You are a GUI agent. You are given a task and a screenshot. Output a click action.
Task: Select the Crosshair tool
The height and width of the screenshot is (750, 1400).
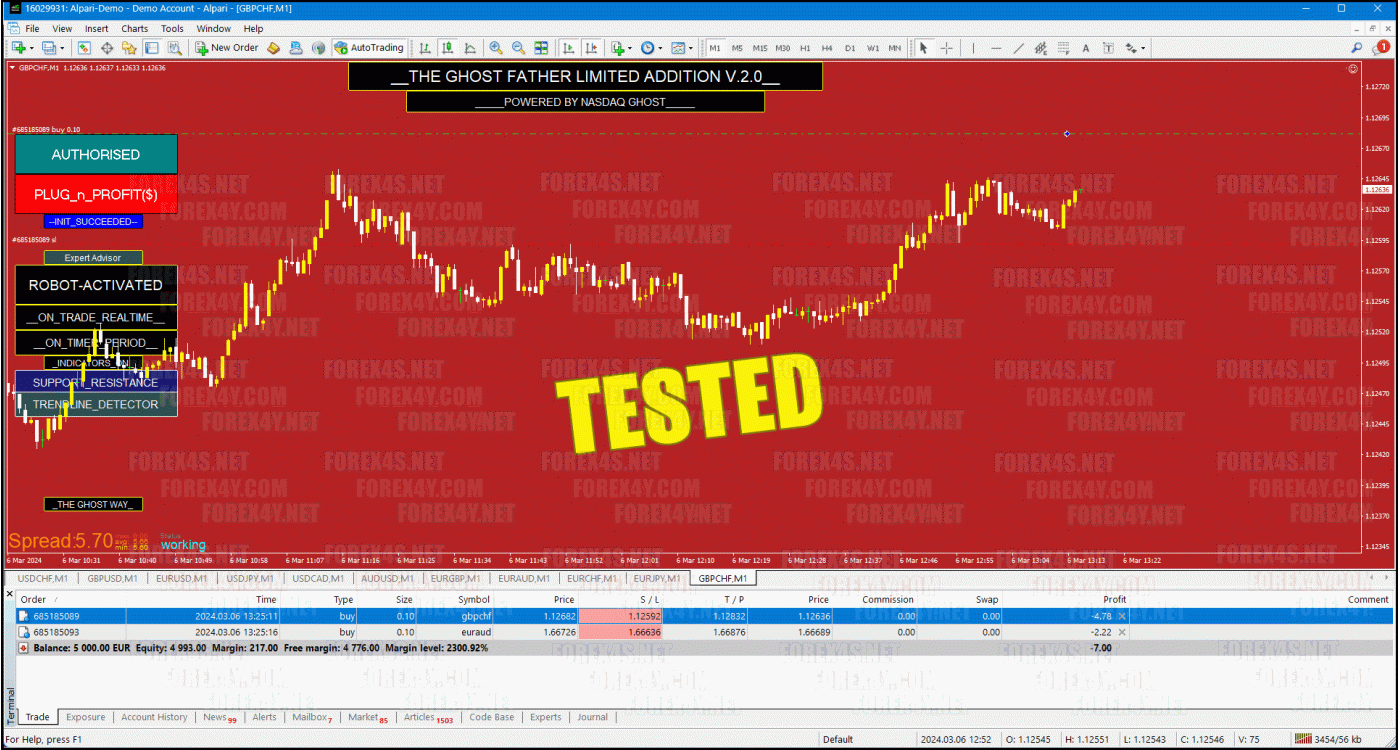tap(946, 48)
